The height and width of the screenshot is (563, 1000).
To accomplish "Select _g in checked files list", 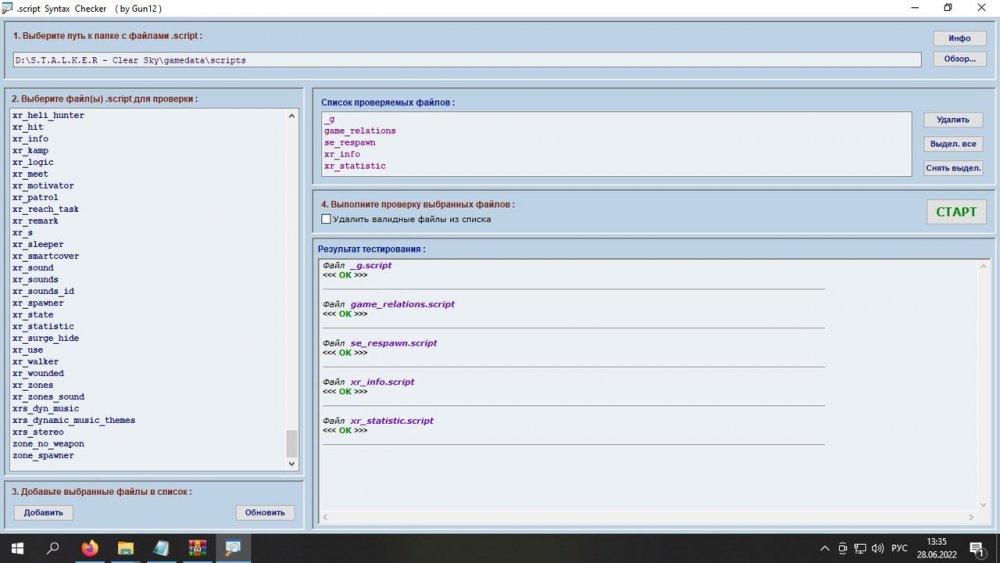I will 330,119.
